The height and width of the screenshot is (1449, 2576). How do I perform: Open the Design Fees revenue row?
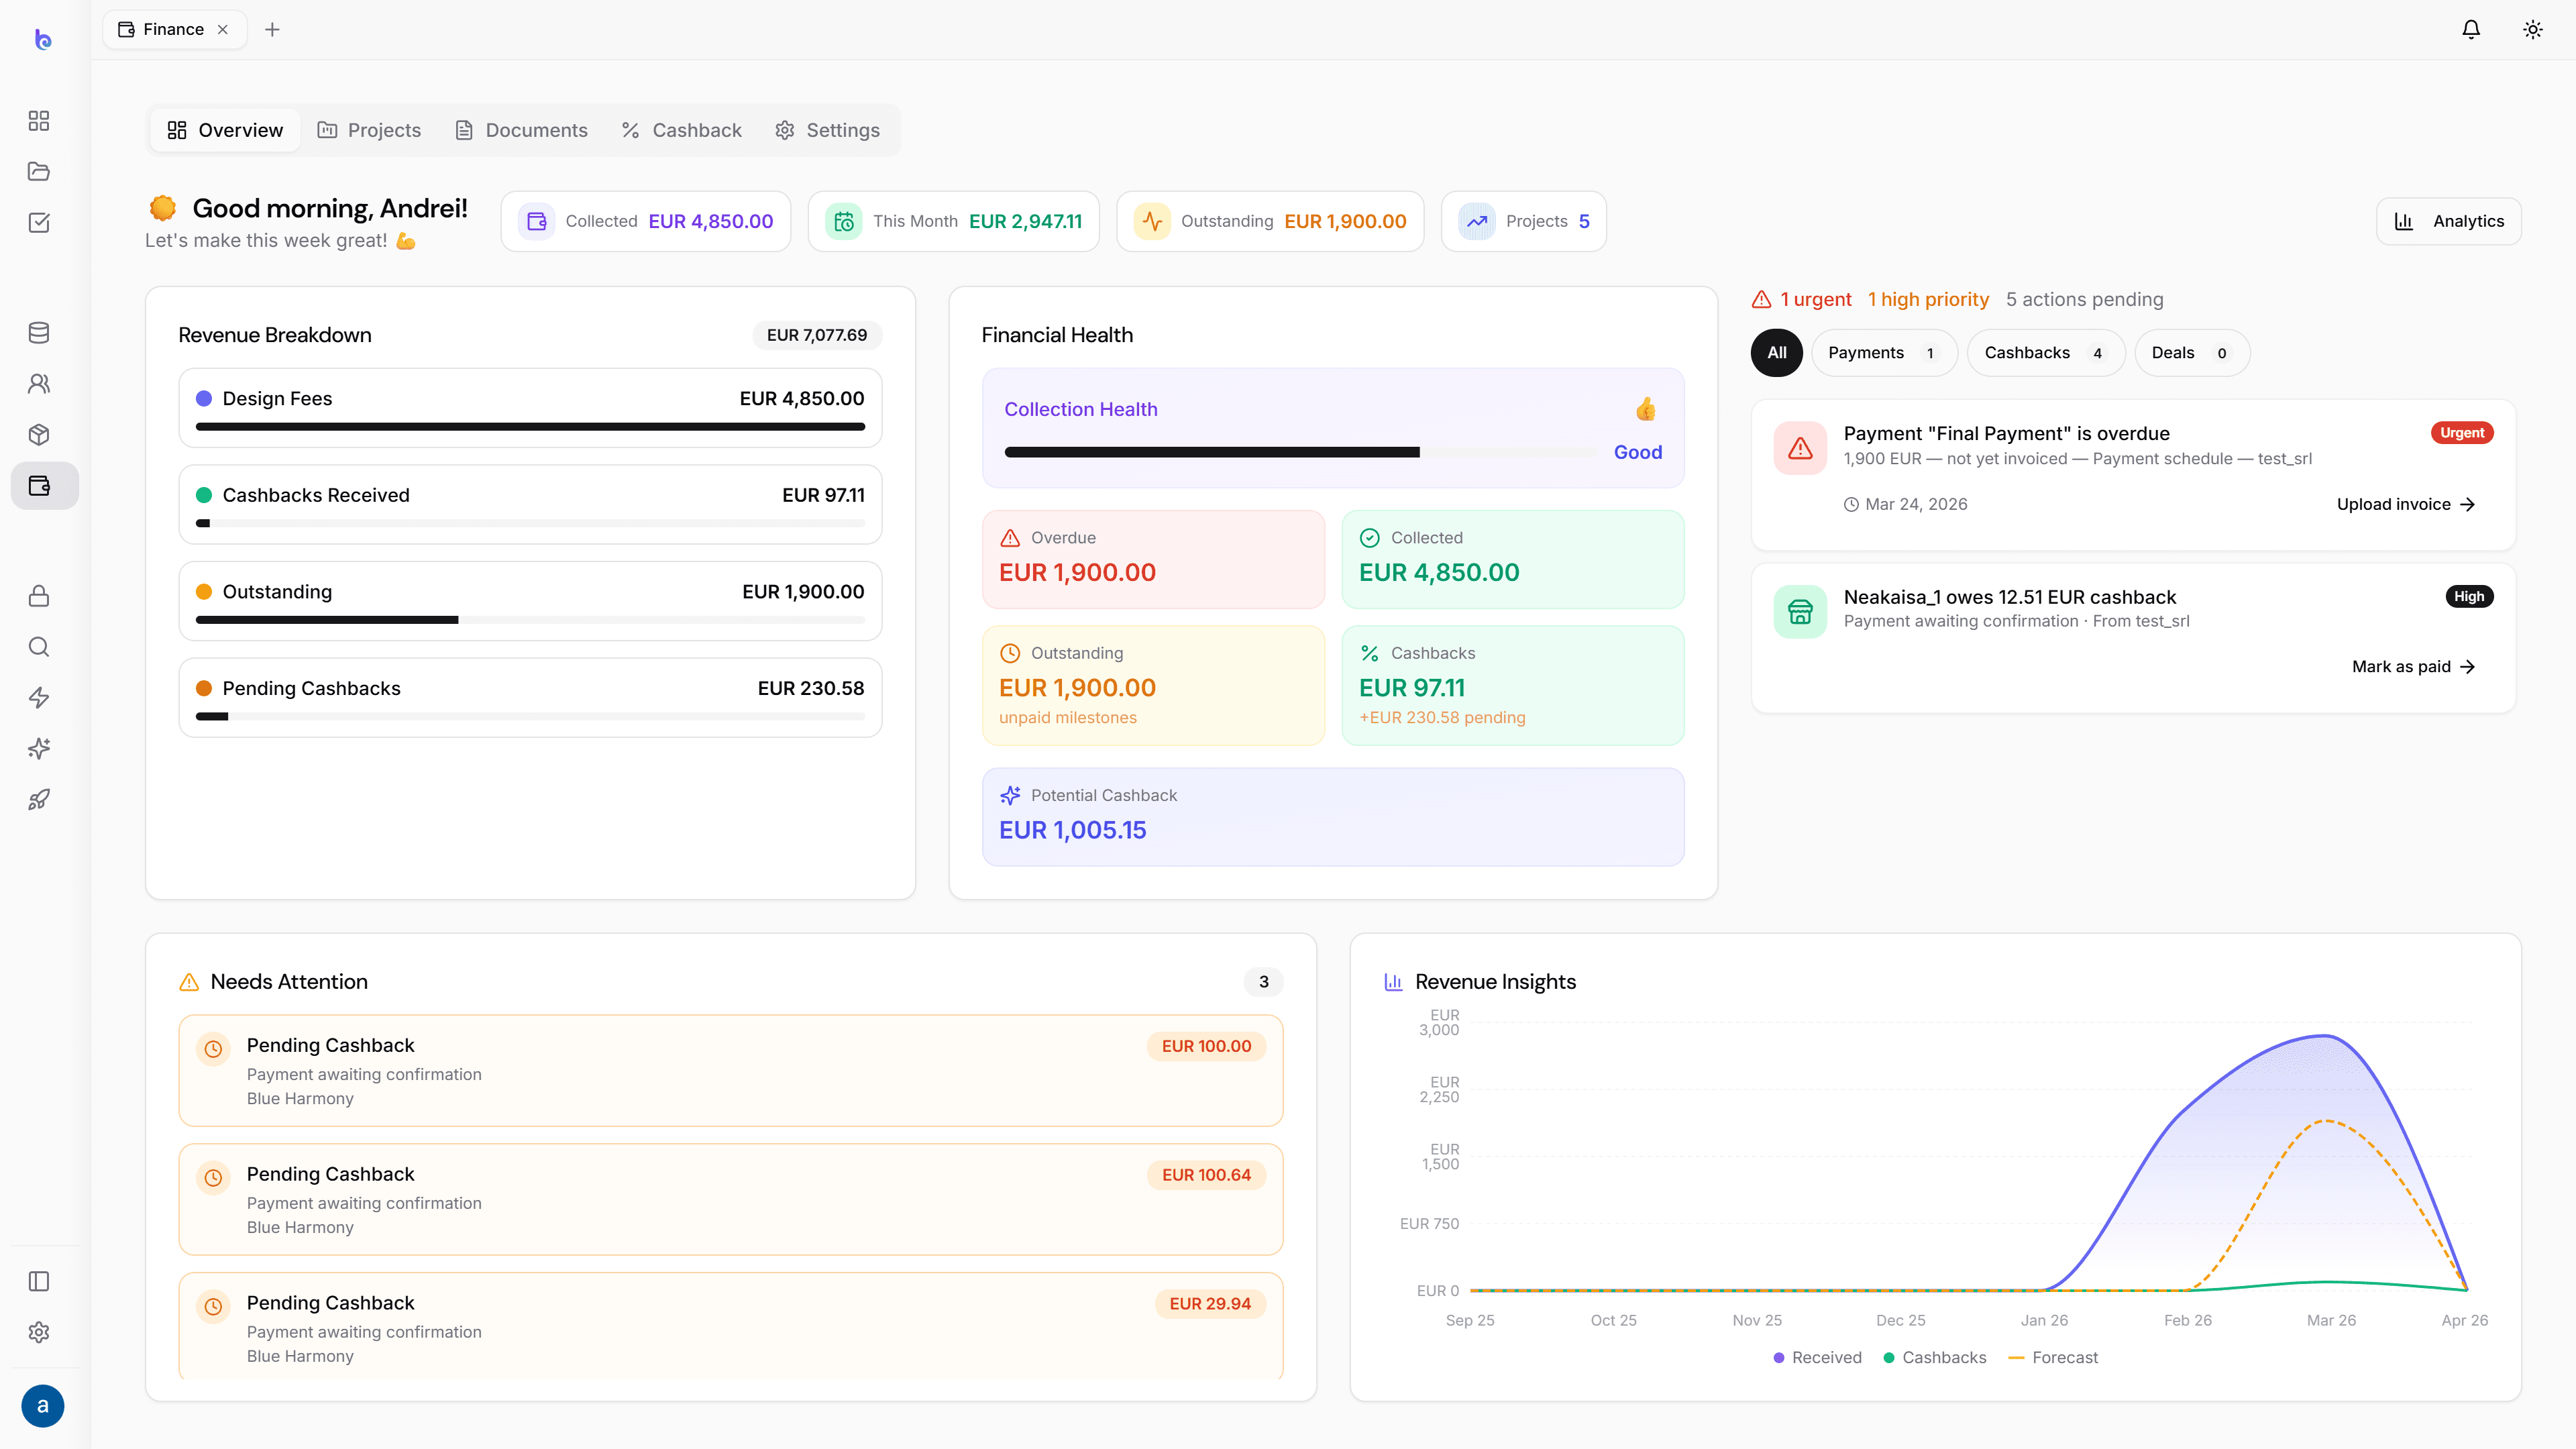pyautogui.click(x=530, y=407)
